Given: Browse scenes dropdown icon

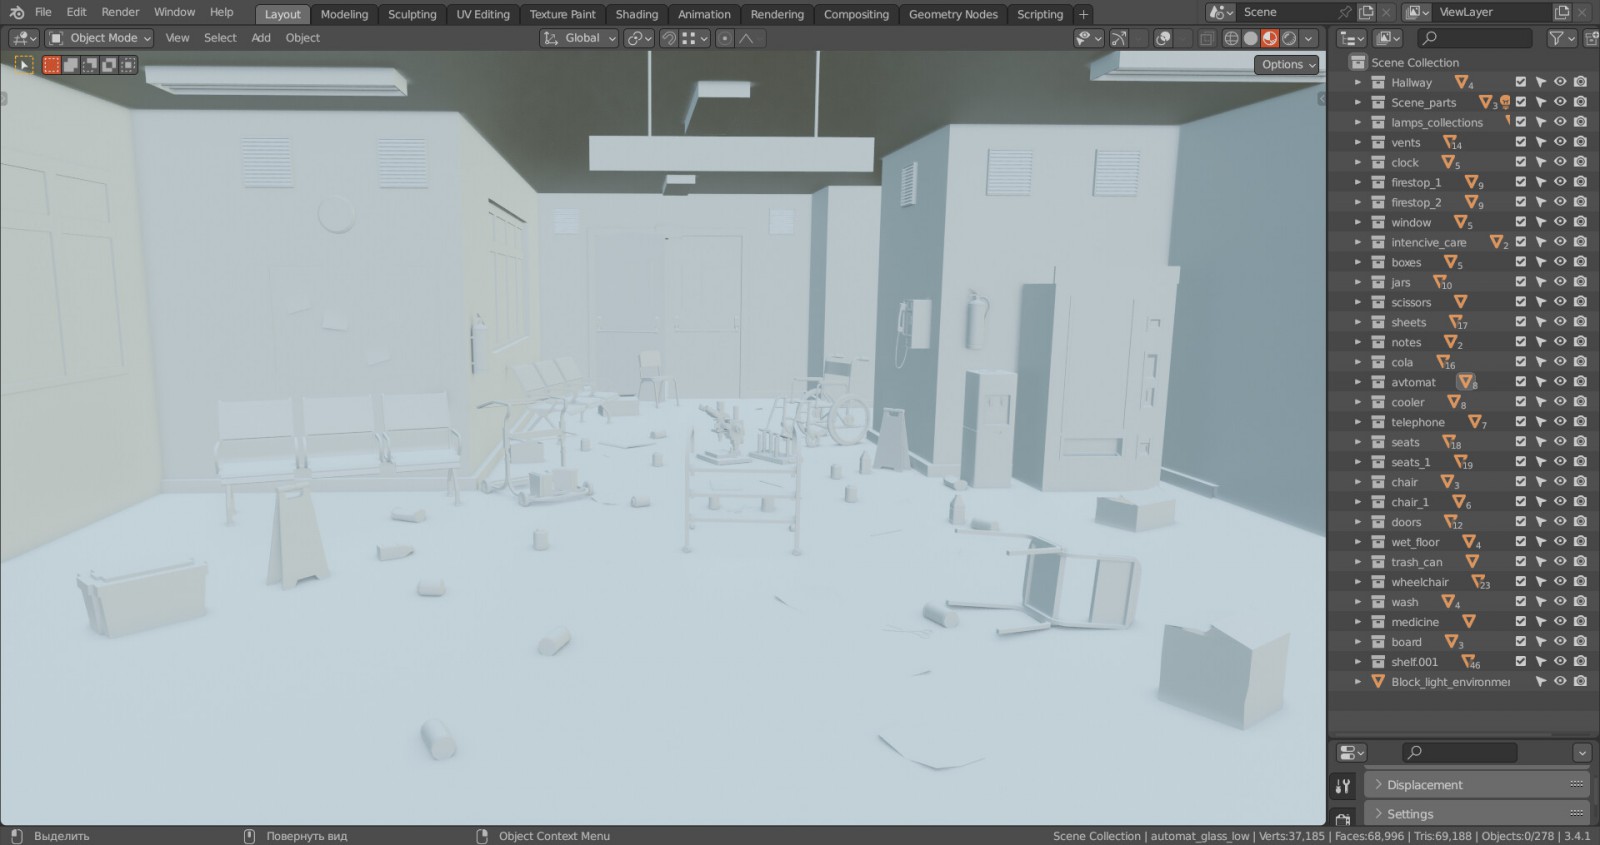Looking at the screenshot, I should (x=1221, y=12).
